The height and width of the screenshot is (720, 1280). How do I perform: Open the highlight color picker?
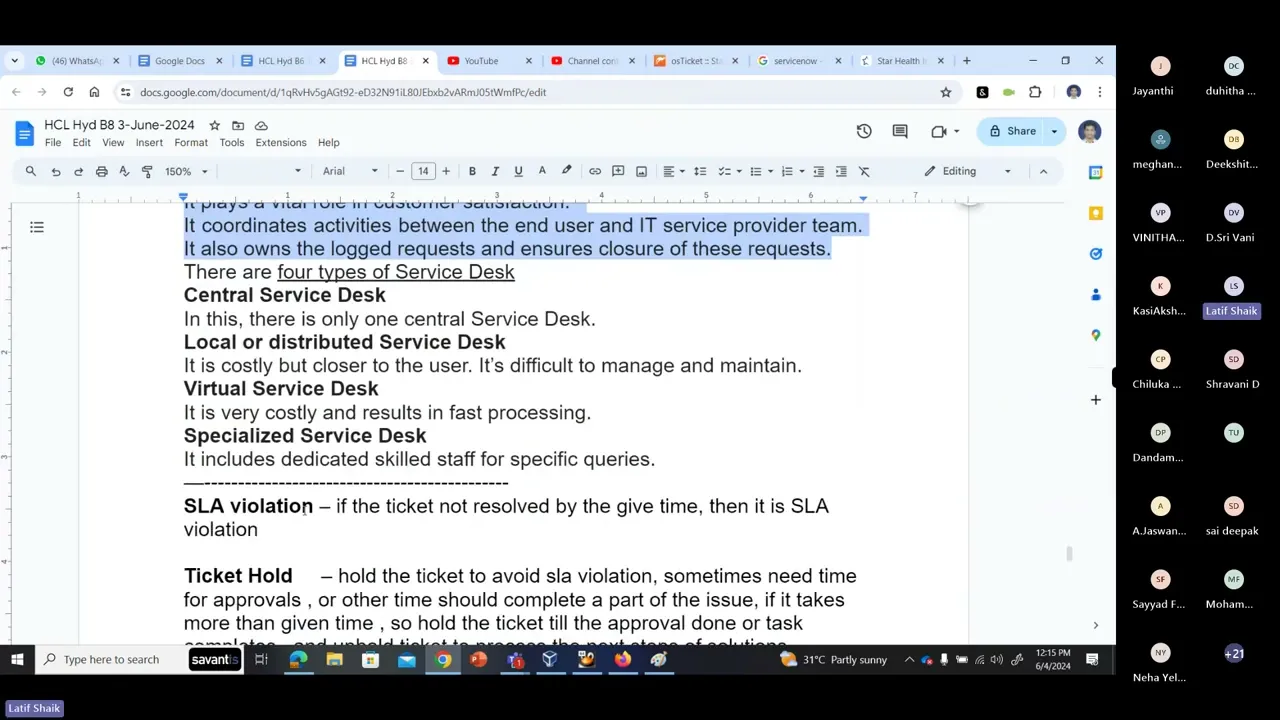pos(566,171)
